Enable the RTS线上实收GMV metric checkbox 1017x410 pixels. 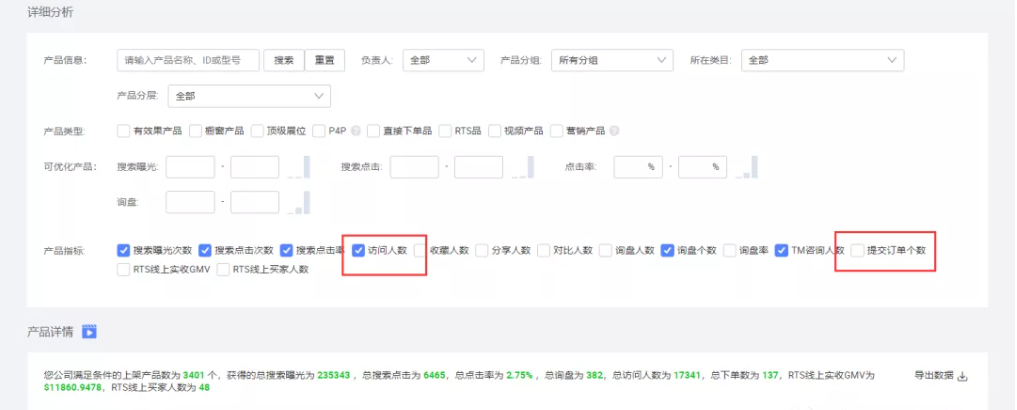124,270
